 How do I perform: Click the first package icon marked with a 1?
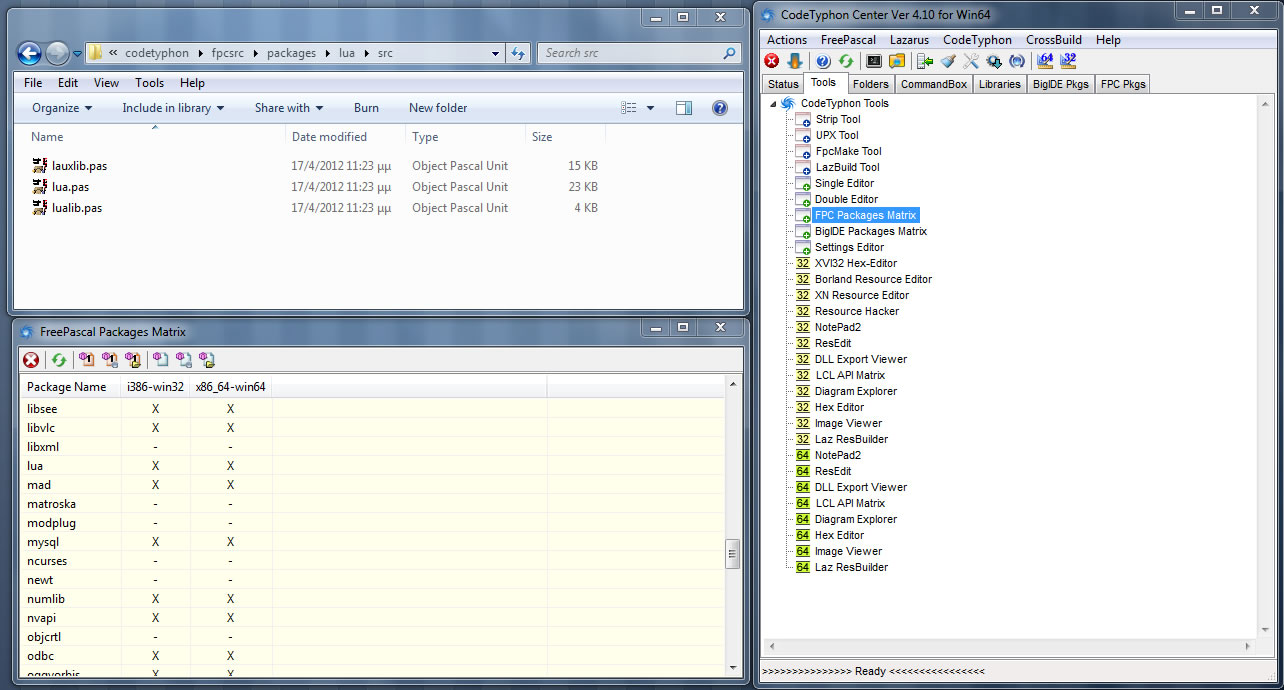pyautogui.click(x=87, y=360)
